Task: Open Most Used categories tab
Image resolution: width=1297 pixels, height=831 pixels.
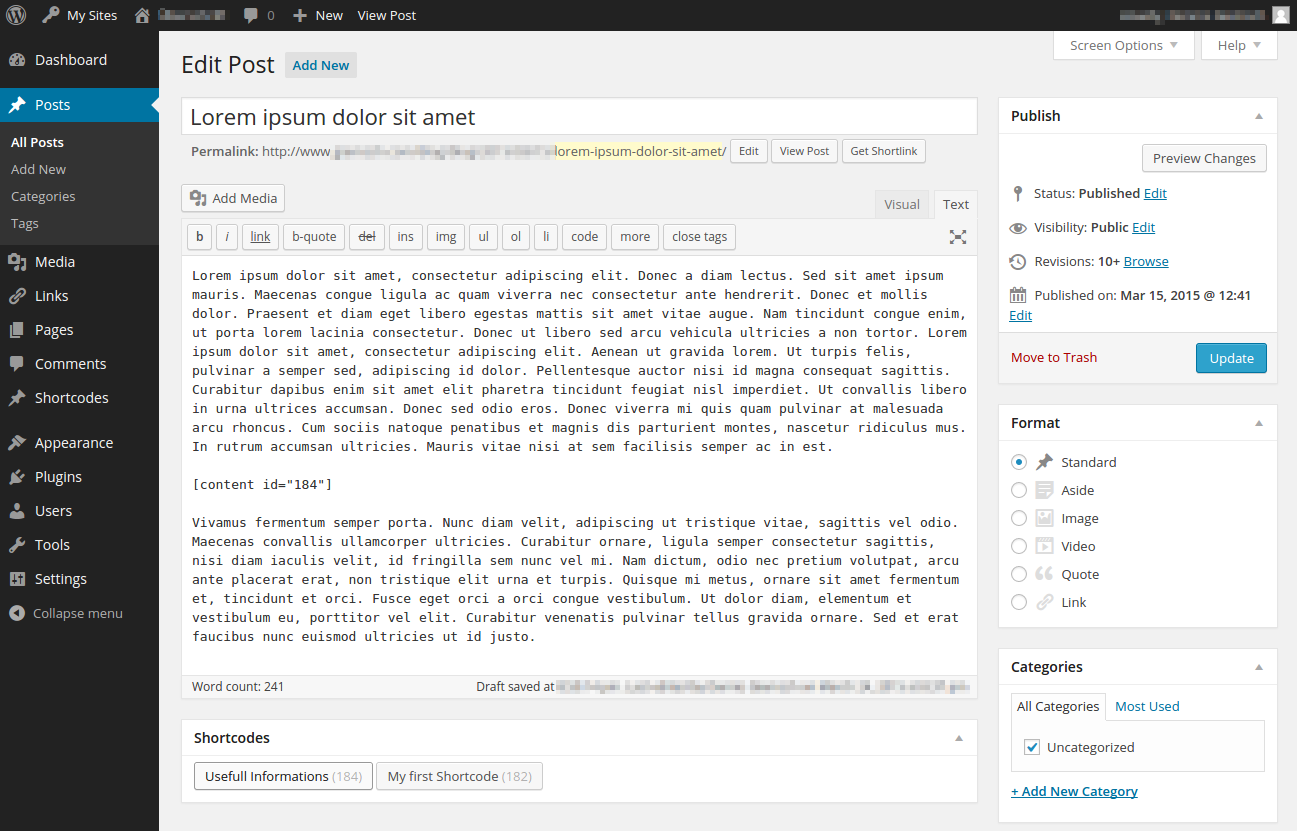Action: [1147, 706]
